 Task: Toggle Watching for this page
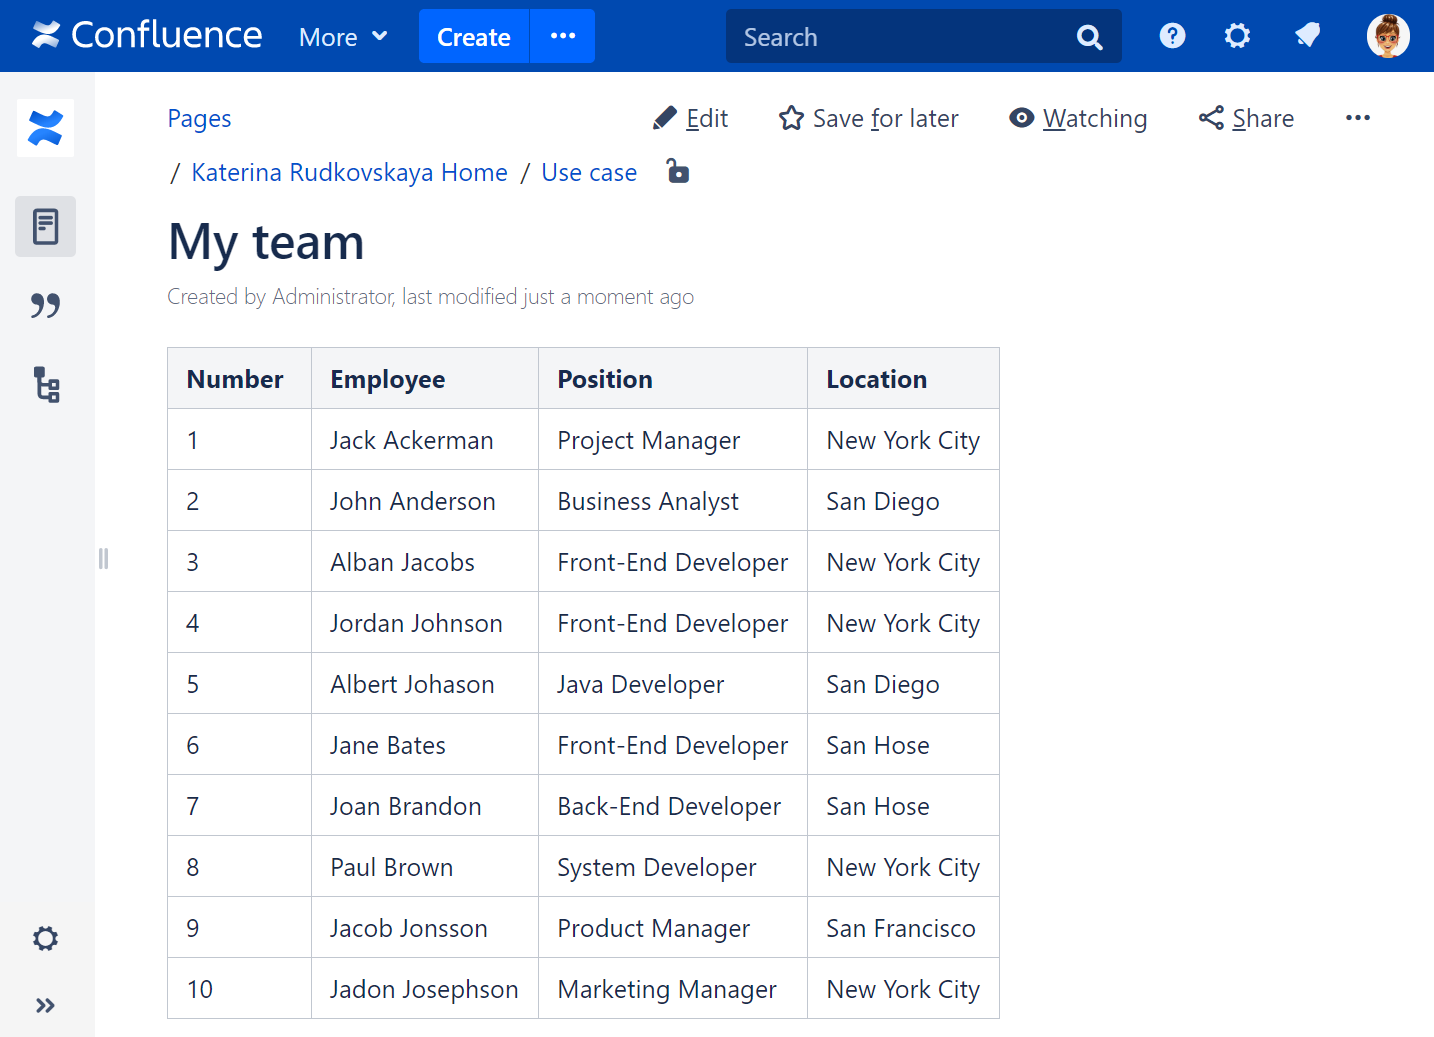point(1078,119)
